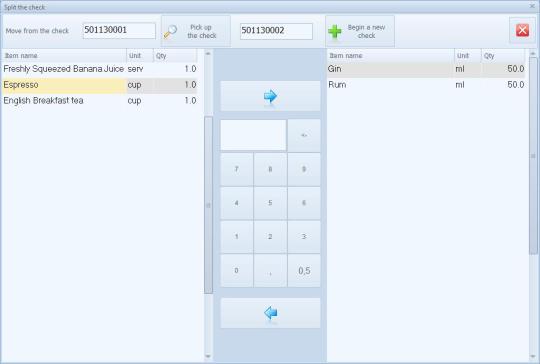
Task: Click the left list scrollbar thumb
Action: (208, 205)
